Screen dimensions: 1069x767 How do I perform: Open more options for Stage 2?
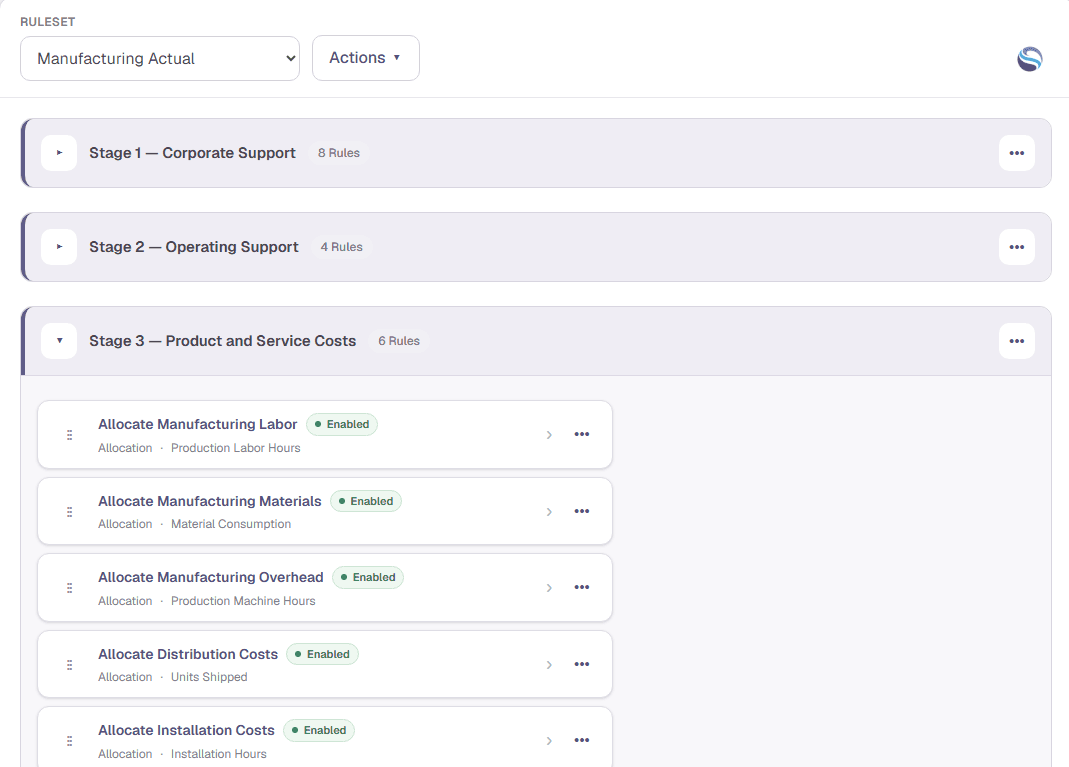[x=1017, y=247]
